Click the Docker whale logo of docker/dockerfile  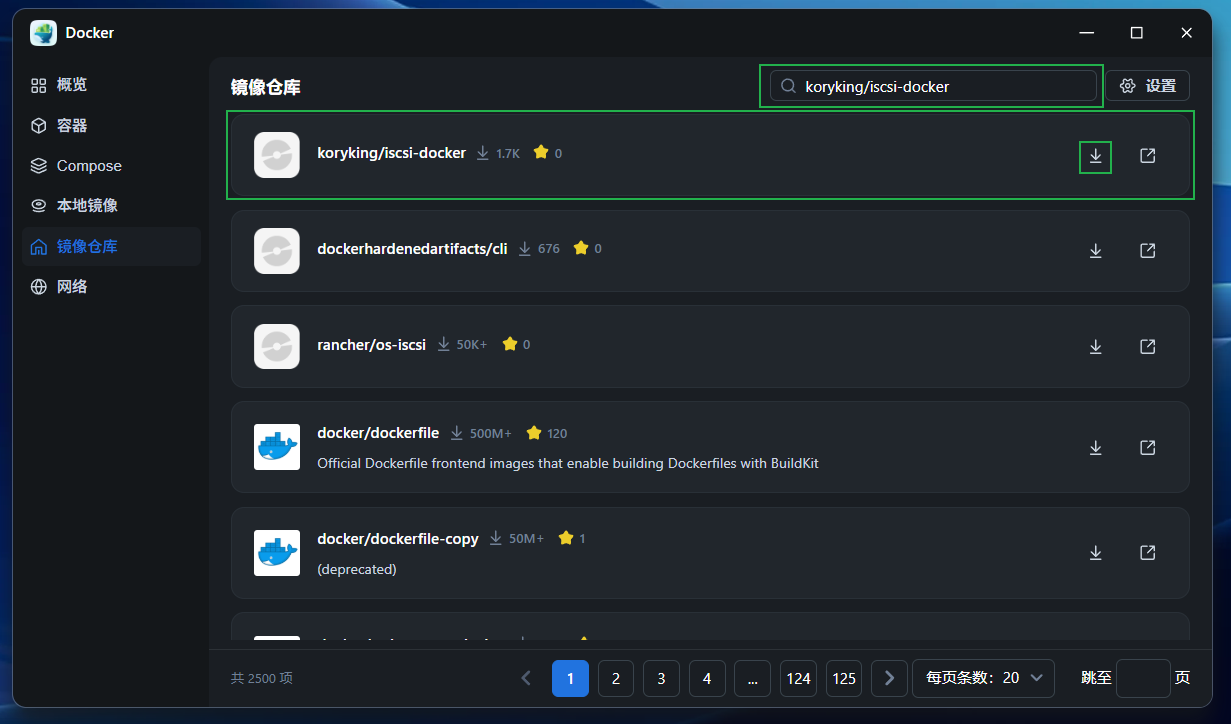[x=277, y=447]
